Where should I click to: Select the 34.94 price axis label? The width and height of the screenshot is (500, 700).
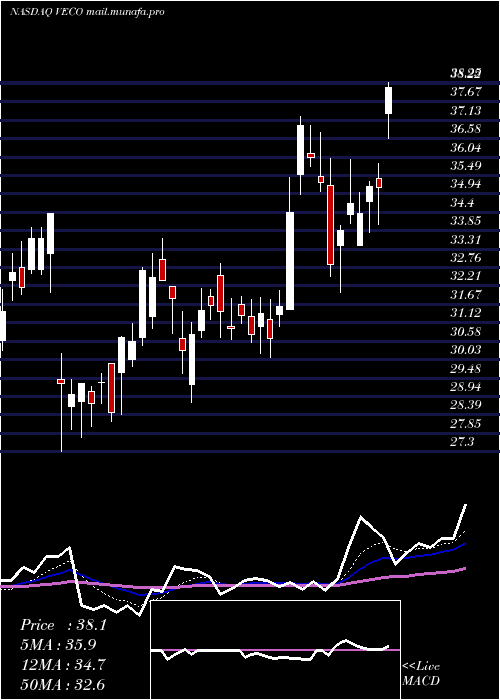(466, 184)
